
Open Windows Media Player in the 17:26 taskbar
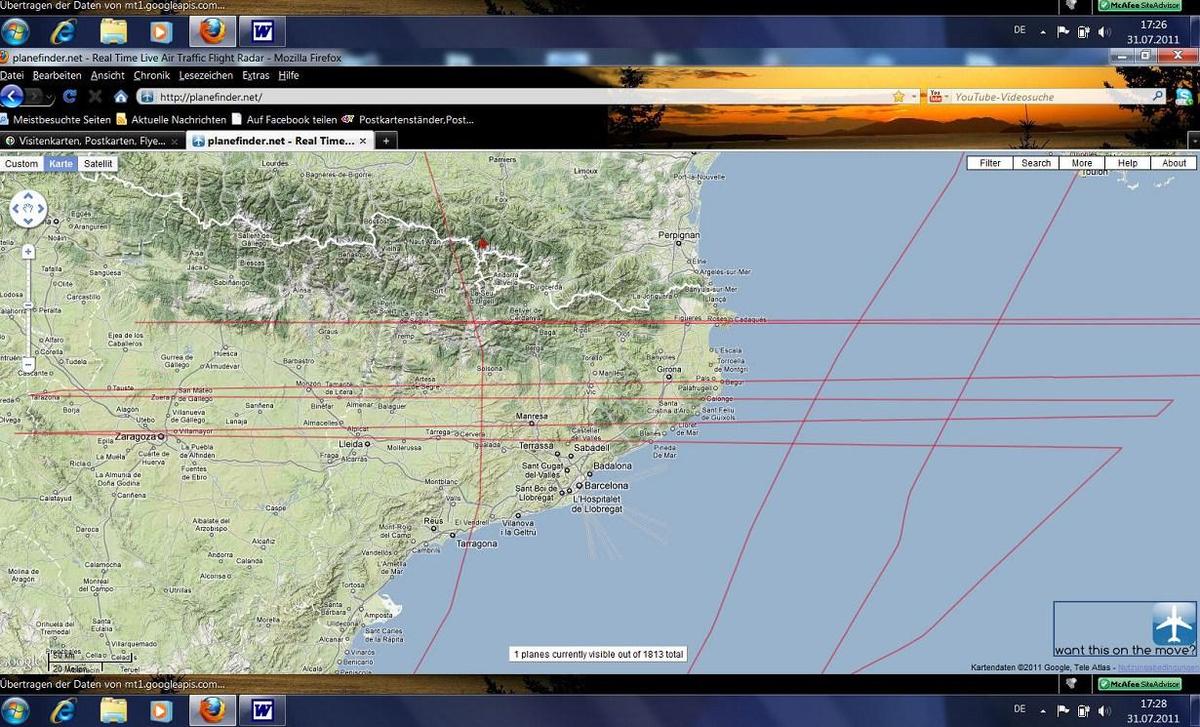pos(162,32)
